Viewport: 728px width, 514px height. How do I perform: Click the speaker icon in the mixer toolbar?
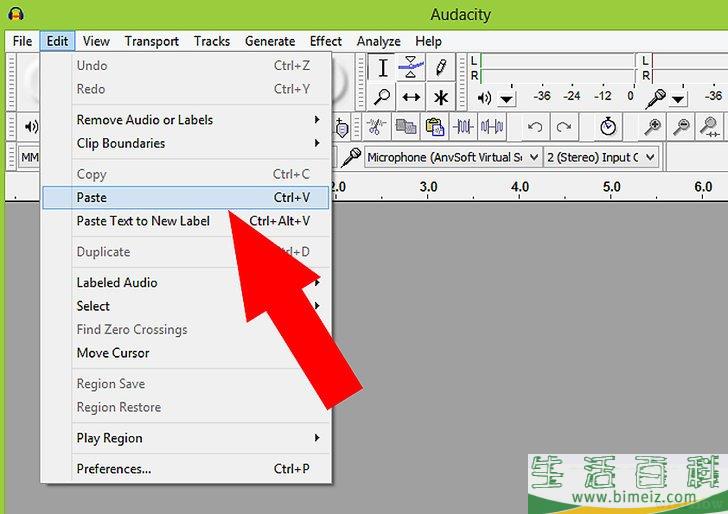pyautogui.click(x=32, y=126)
